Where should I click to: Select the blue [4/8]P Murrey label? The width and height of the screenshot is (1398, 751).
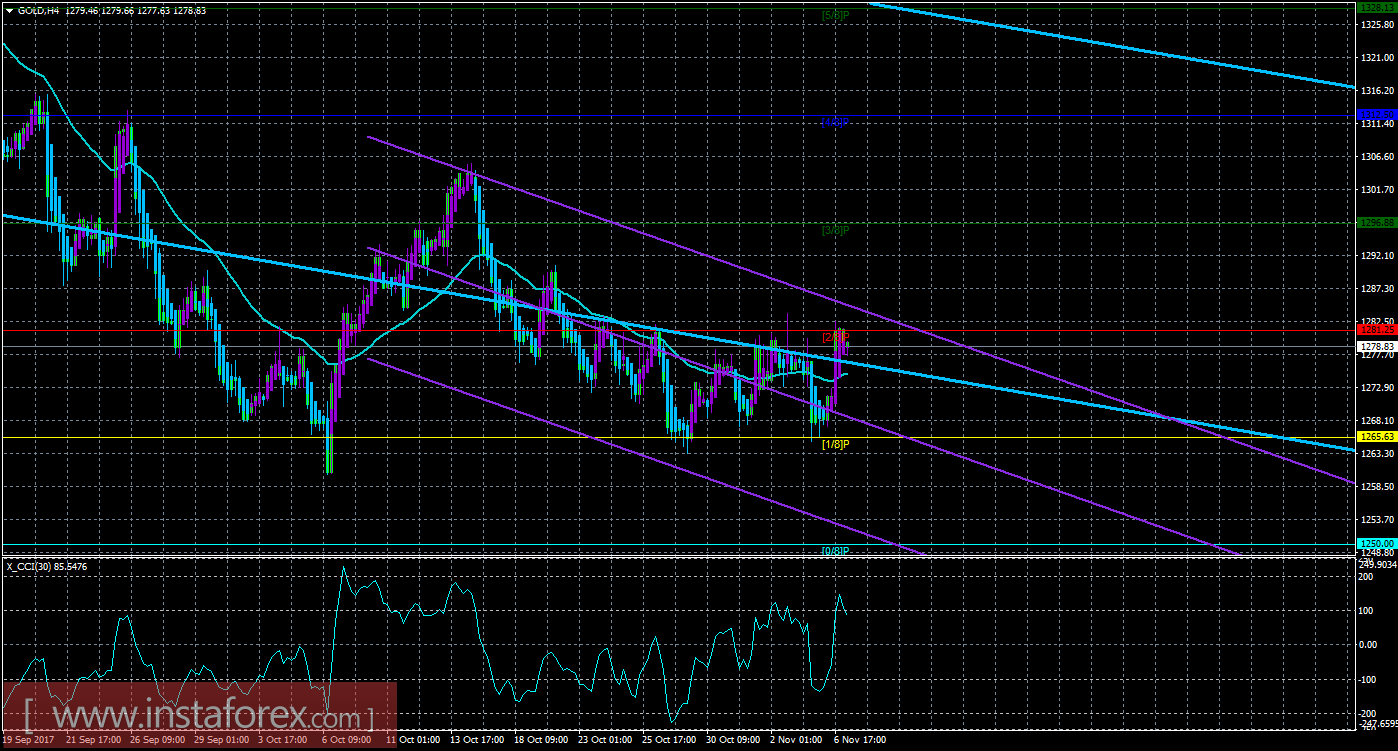pos(835,122)
